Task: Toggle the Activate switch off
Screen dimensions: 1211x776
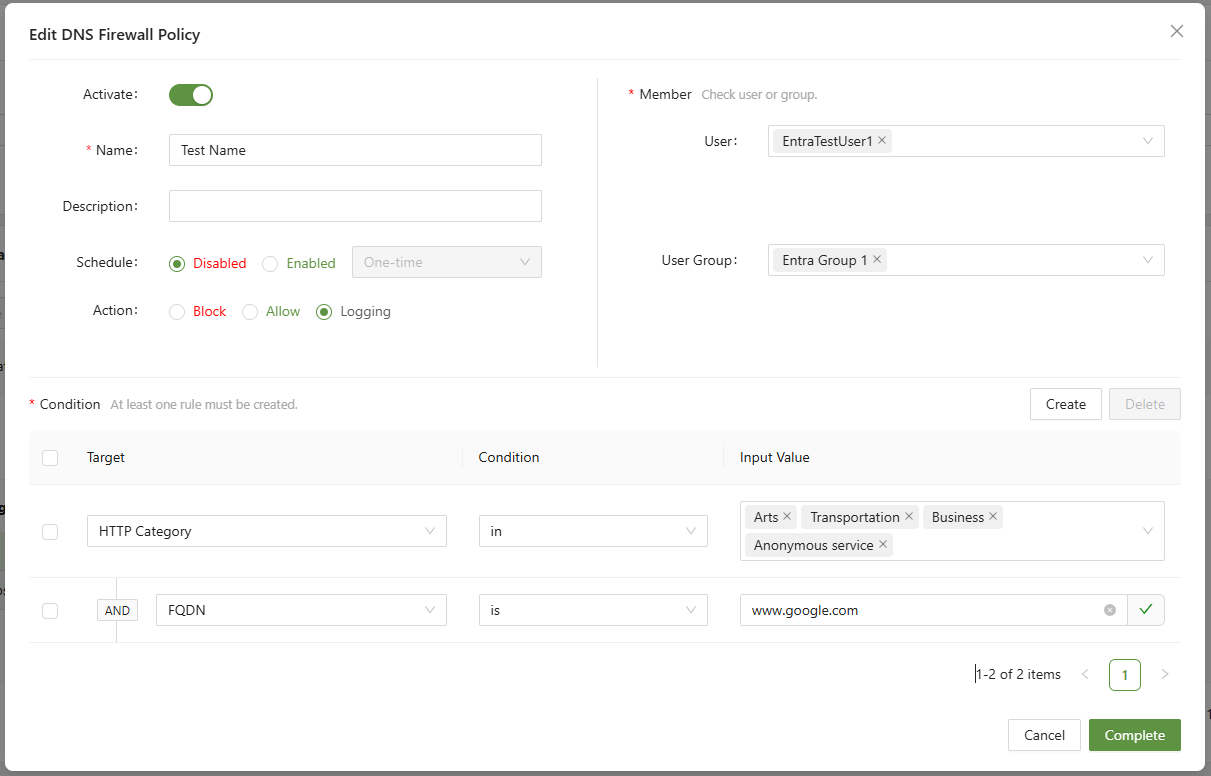Action: click(x=191, y=95)
